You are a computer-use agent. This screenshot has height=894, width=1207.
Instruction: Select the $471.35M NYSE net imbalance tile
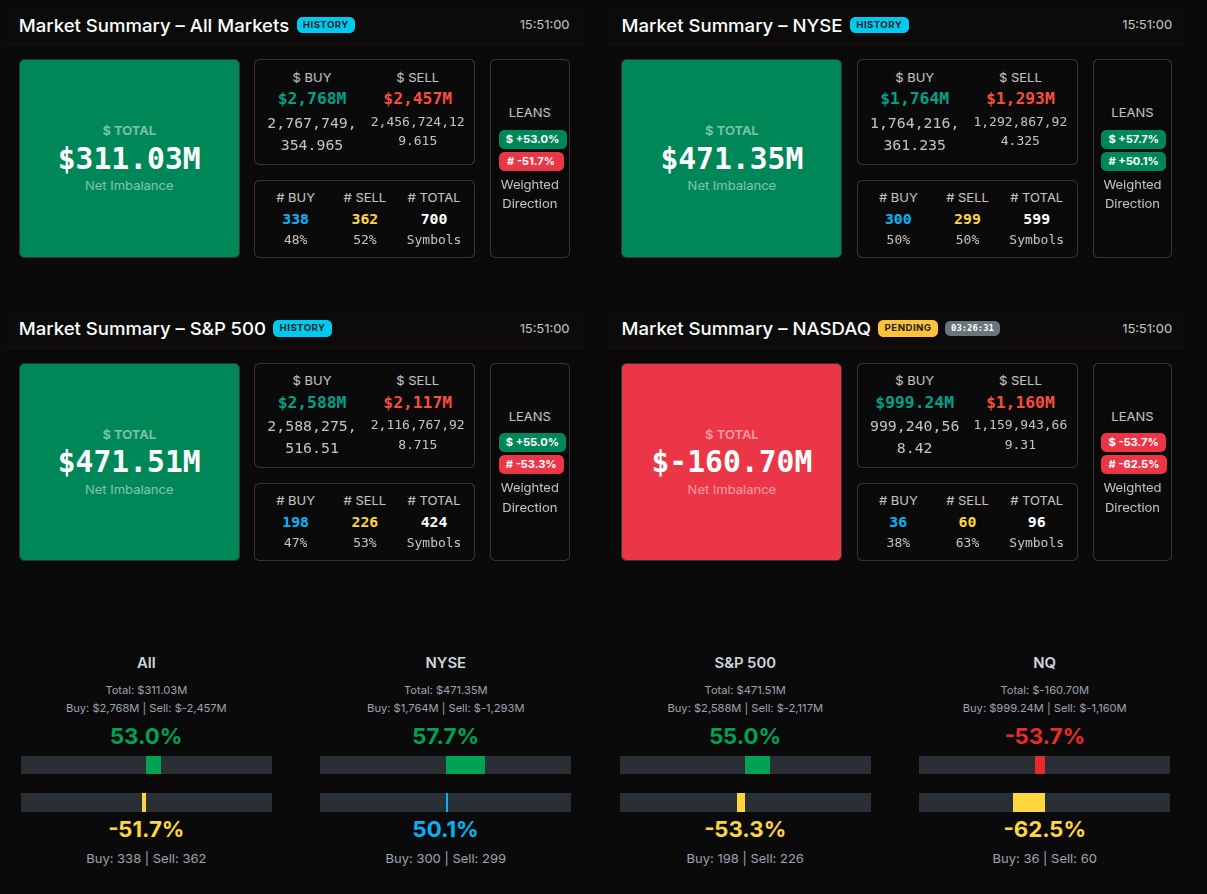pyautogui.click(x=731, y=158)
